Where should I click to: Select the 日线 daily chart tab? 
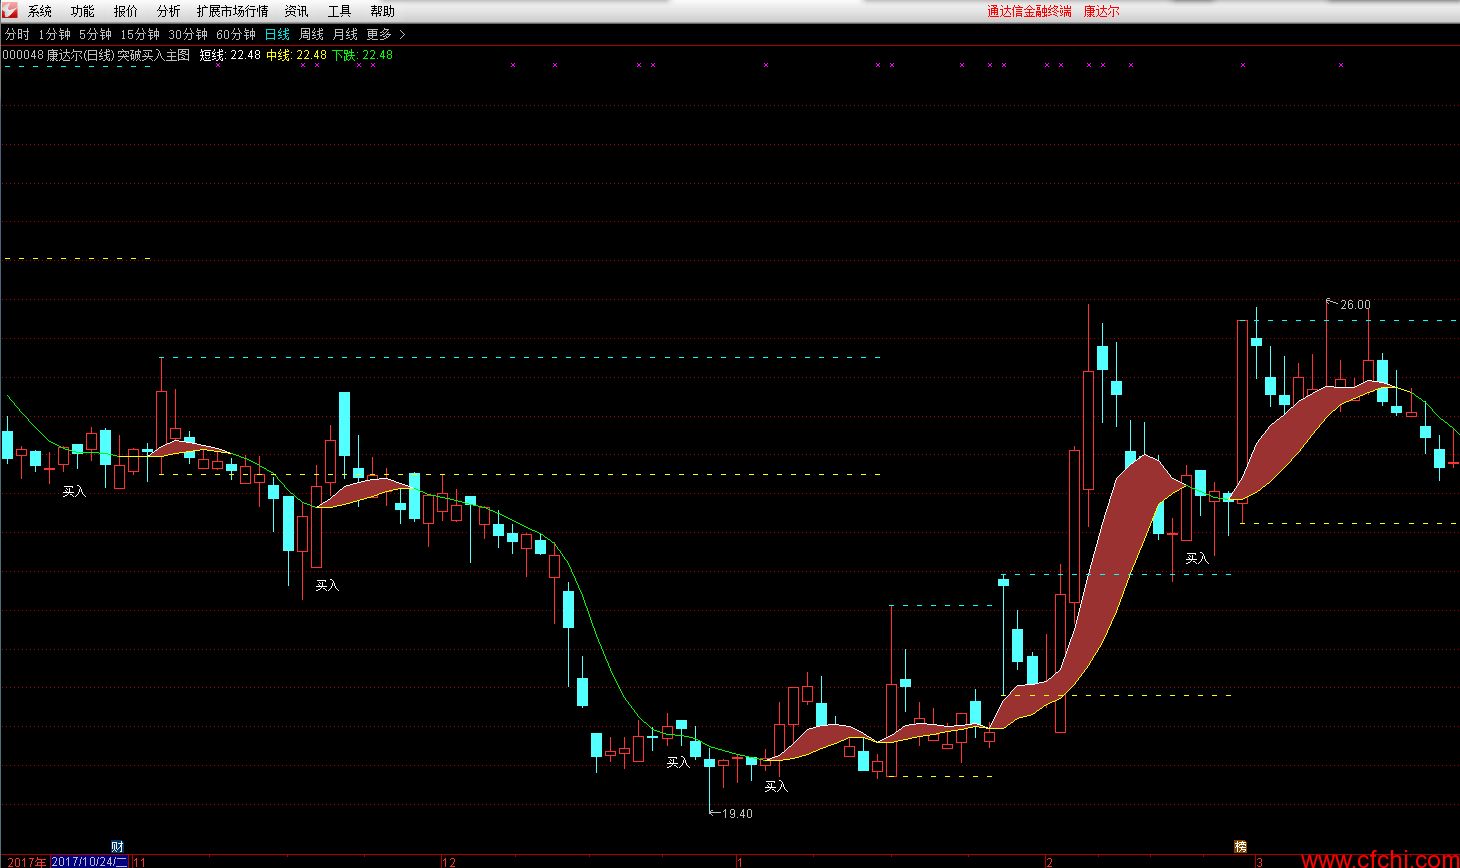click(277, 34)
